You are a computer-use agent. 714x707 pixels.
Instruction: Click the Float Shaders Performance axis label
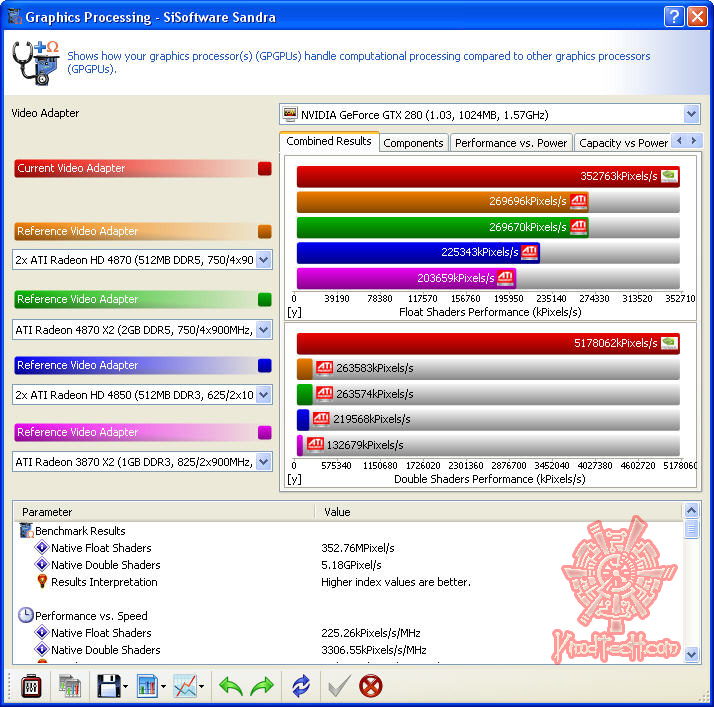pos(490,312)
